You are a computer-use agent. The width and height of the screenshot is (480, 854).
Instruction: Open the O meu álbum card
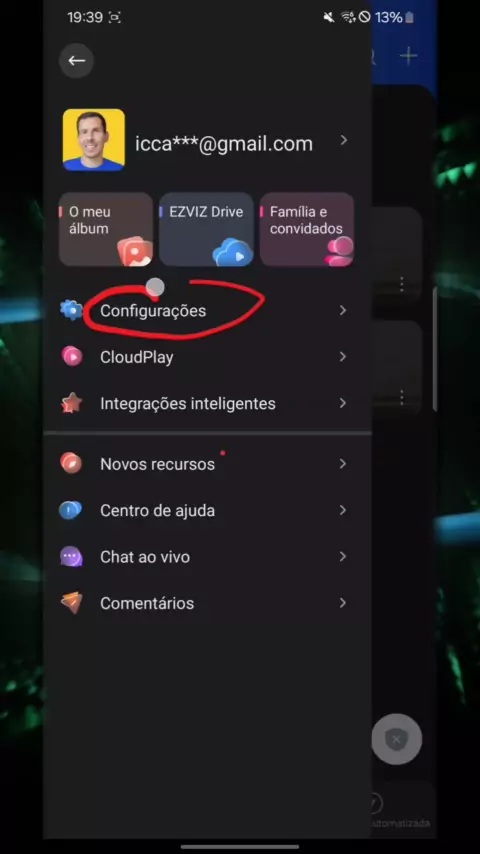[106, 229]
